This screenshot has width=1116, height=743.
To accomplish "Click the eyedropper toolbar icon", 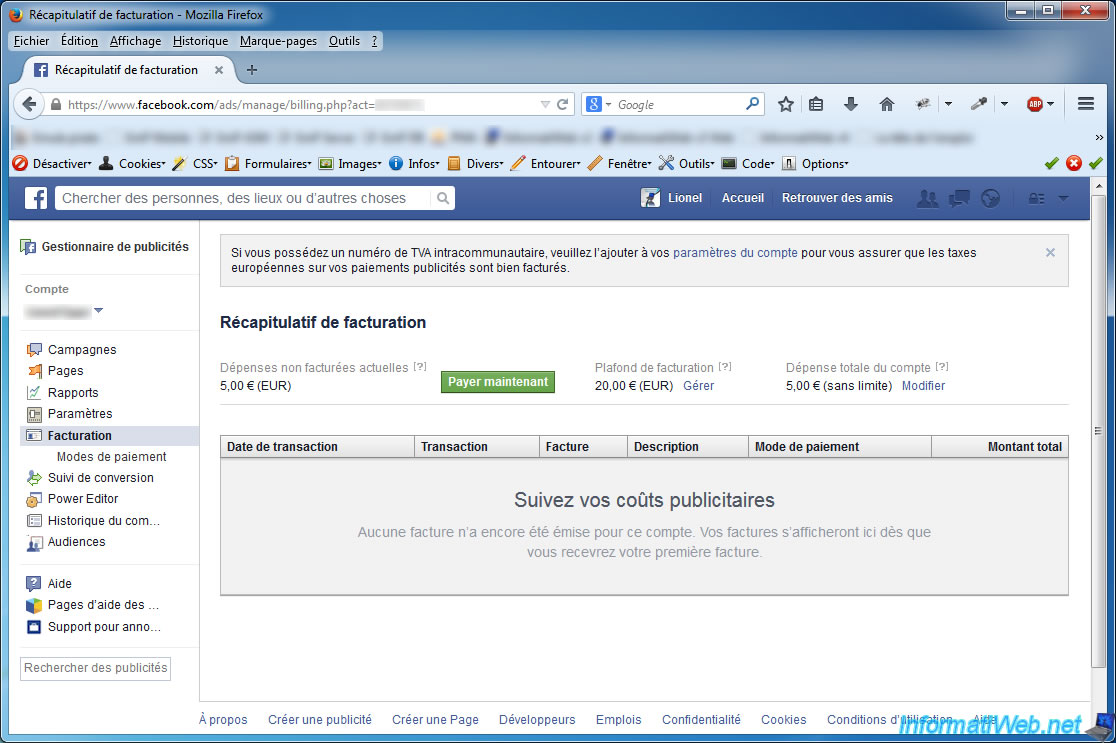I will click(x=979, y=105).
